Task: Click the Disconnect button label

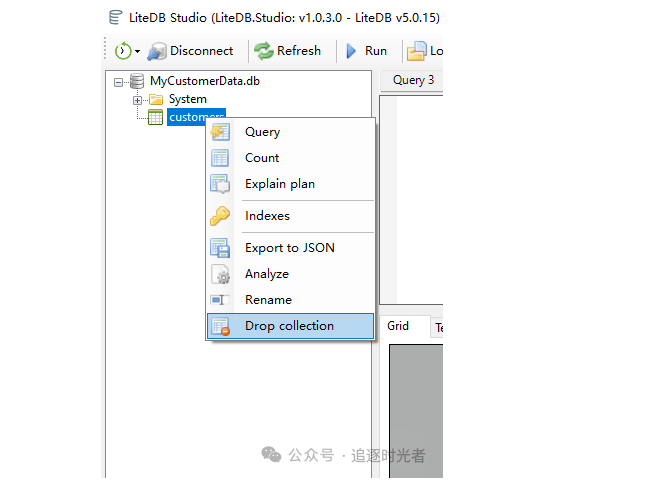Action: pos(201,51)
